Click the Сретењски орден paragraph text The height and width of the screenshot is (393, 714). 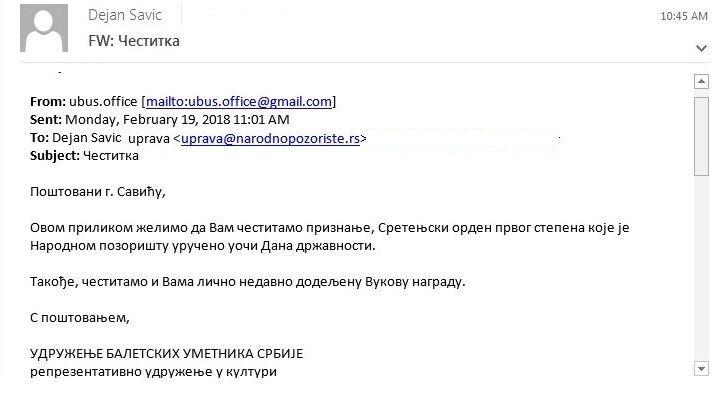coord(329,237)
